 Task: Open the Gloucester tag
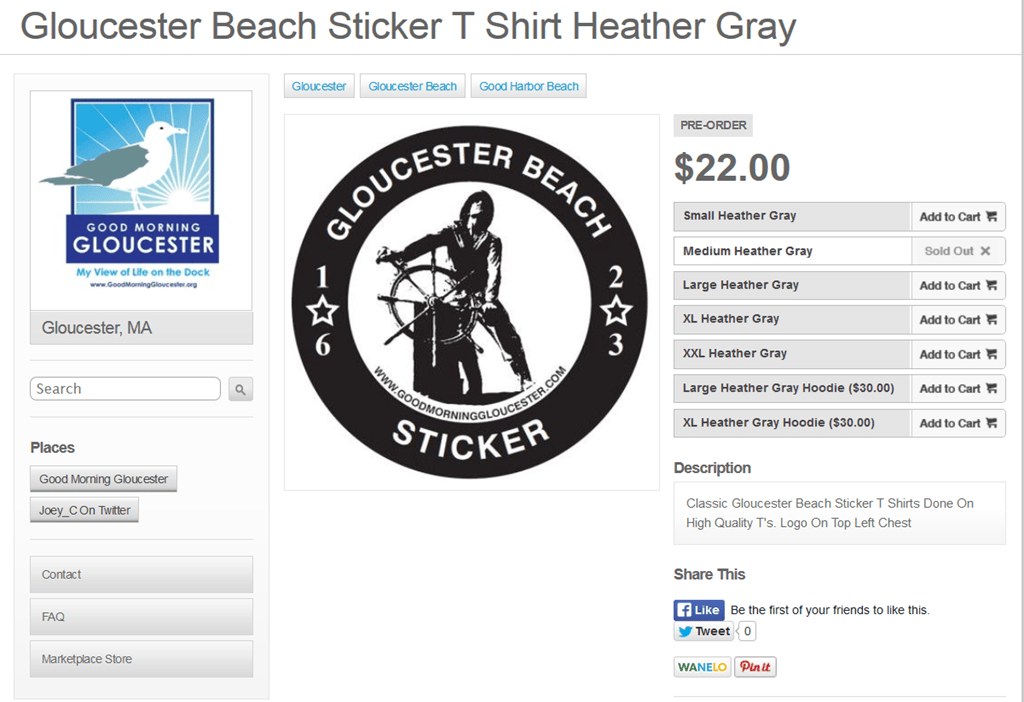pos(319,86)
